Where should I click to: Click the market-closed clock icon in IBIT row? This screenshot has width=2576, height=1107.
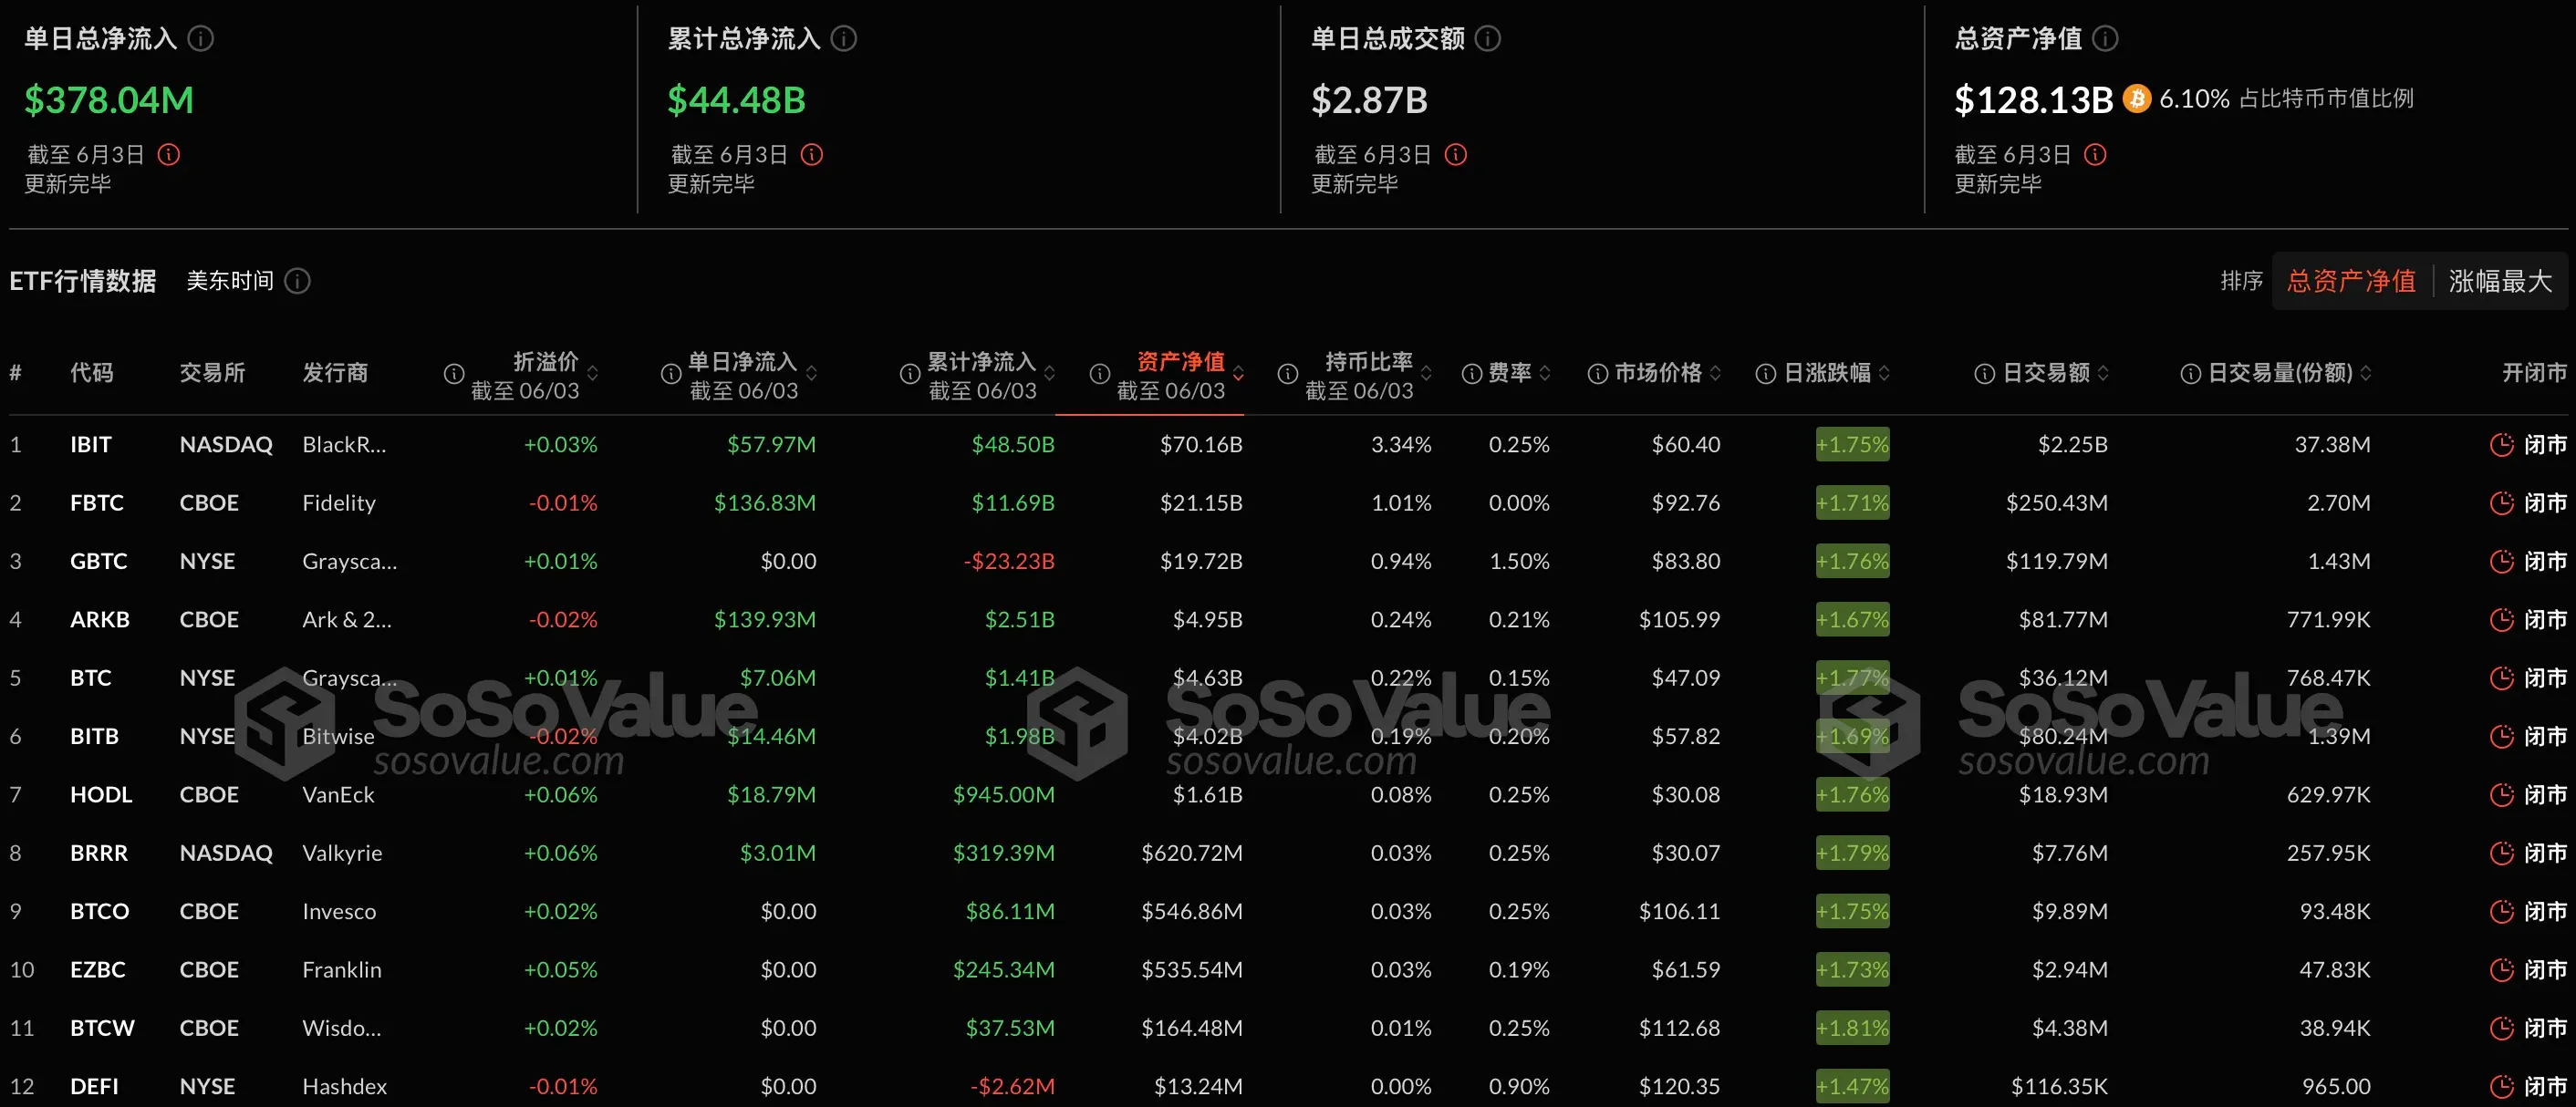(2501, 445)
